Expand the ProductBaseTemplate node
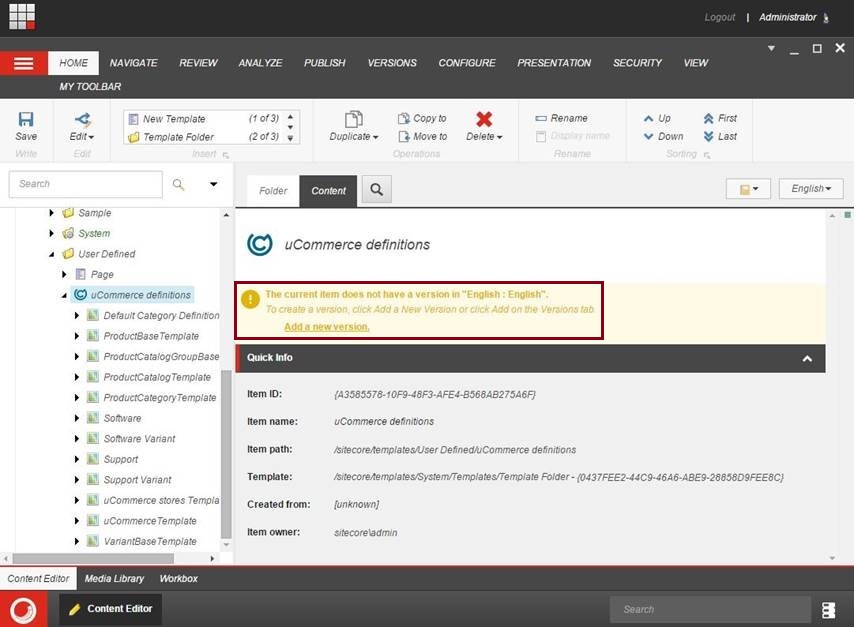 point(77,336)
